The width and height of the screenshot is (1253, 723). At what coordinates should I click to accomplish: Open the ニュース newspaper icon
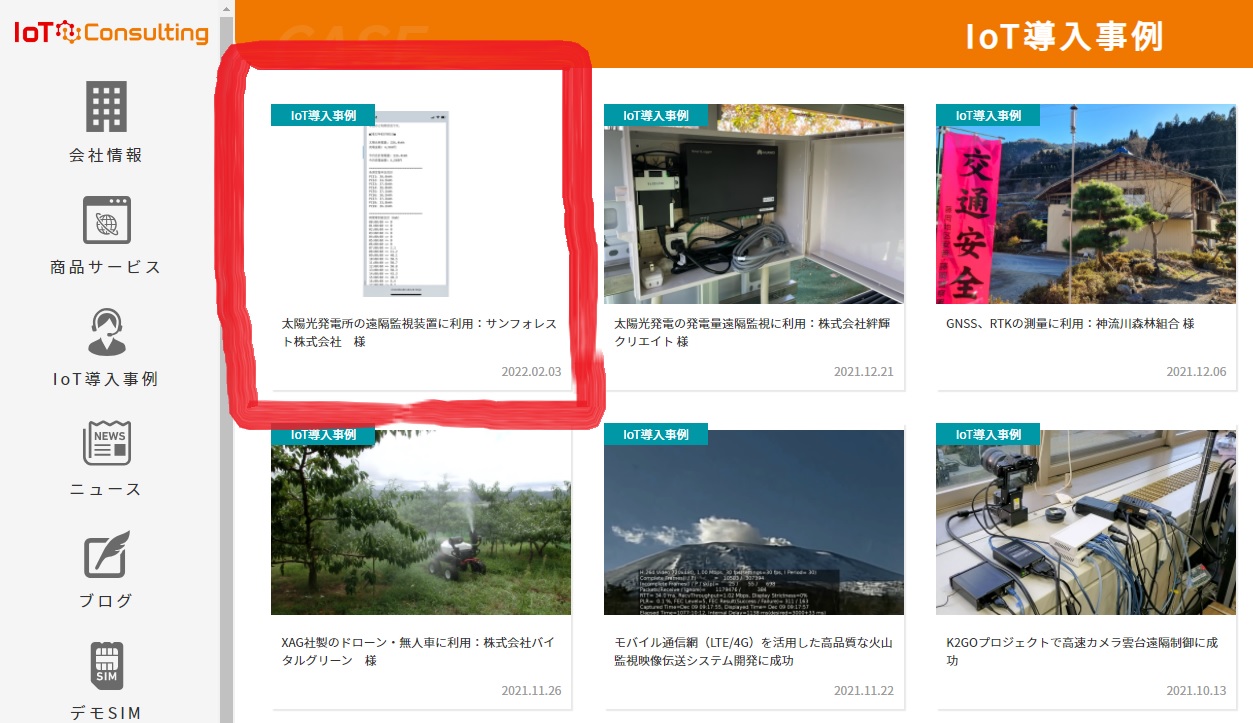coord(106,443)
